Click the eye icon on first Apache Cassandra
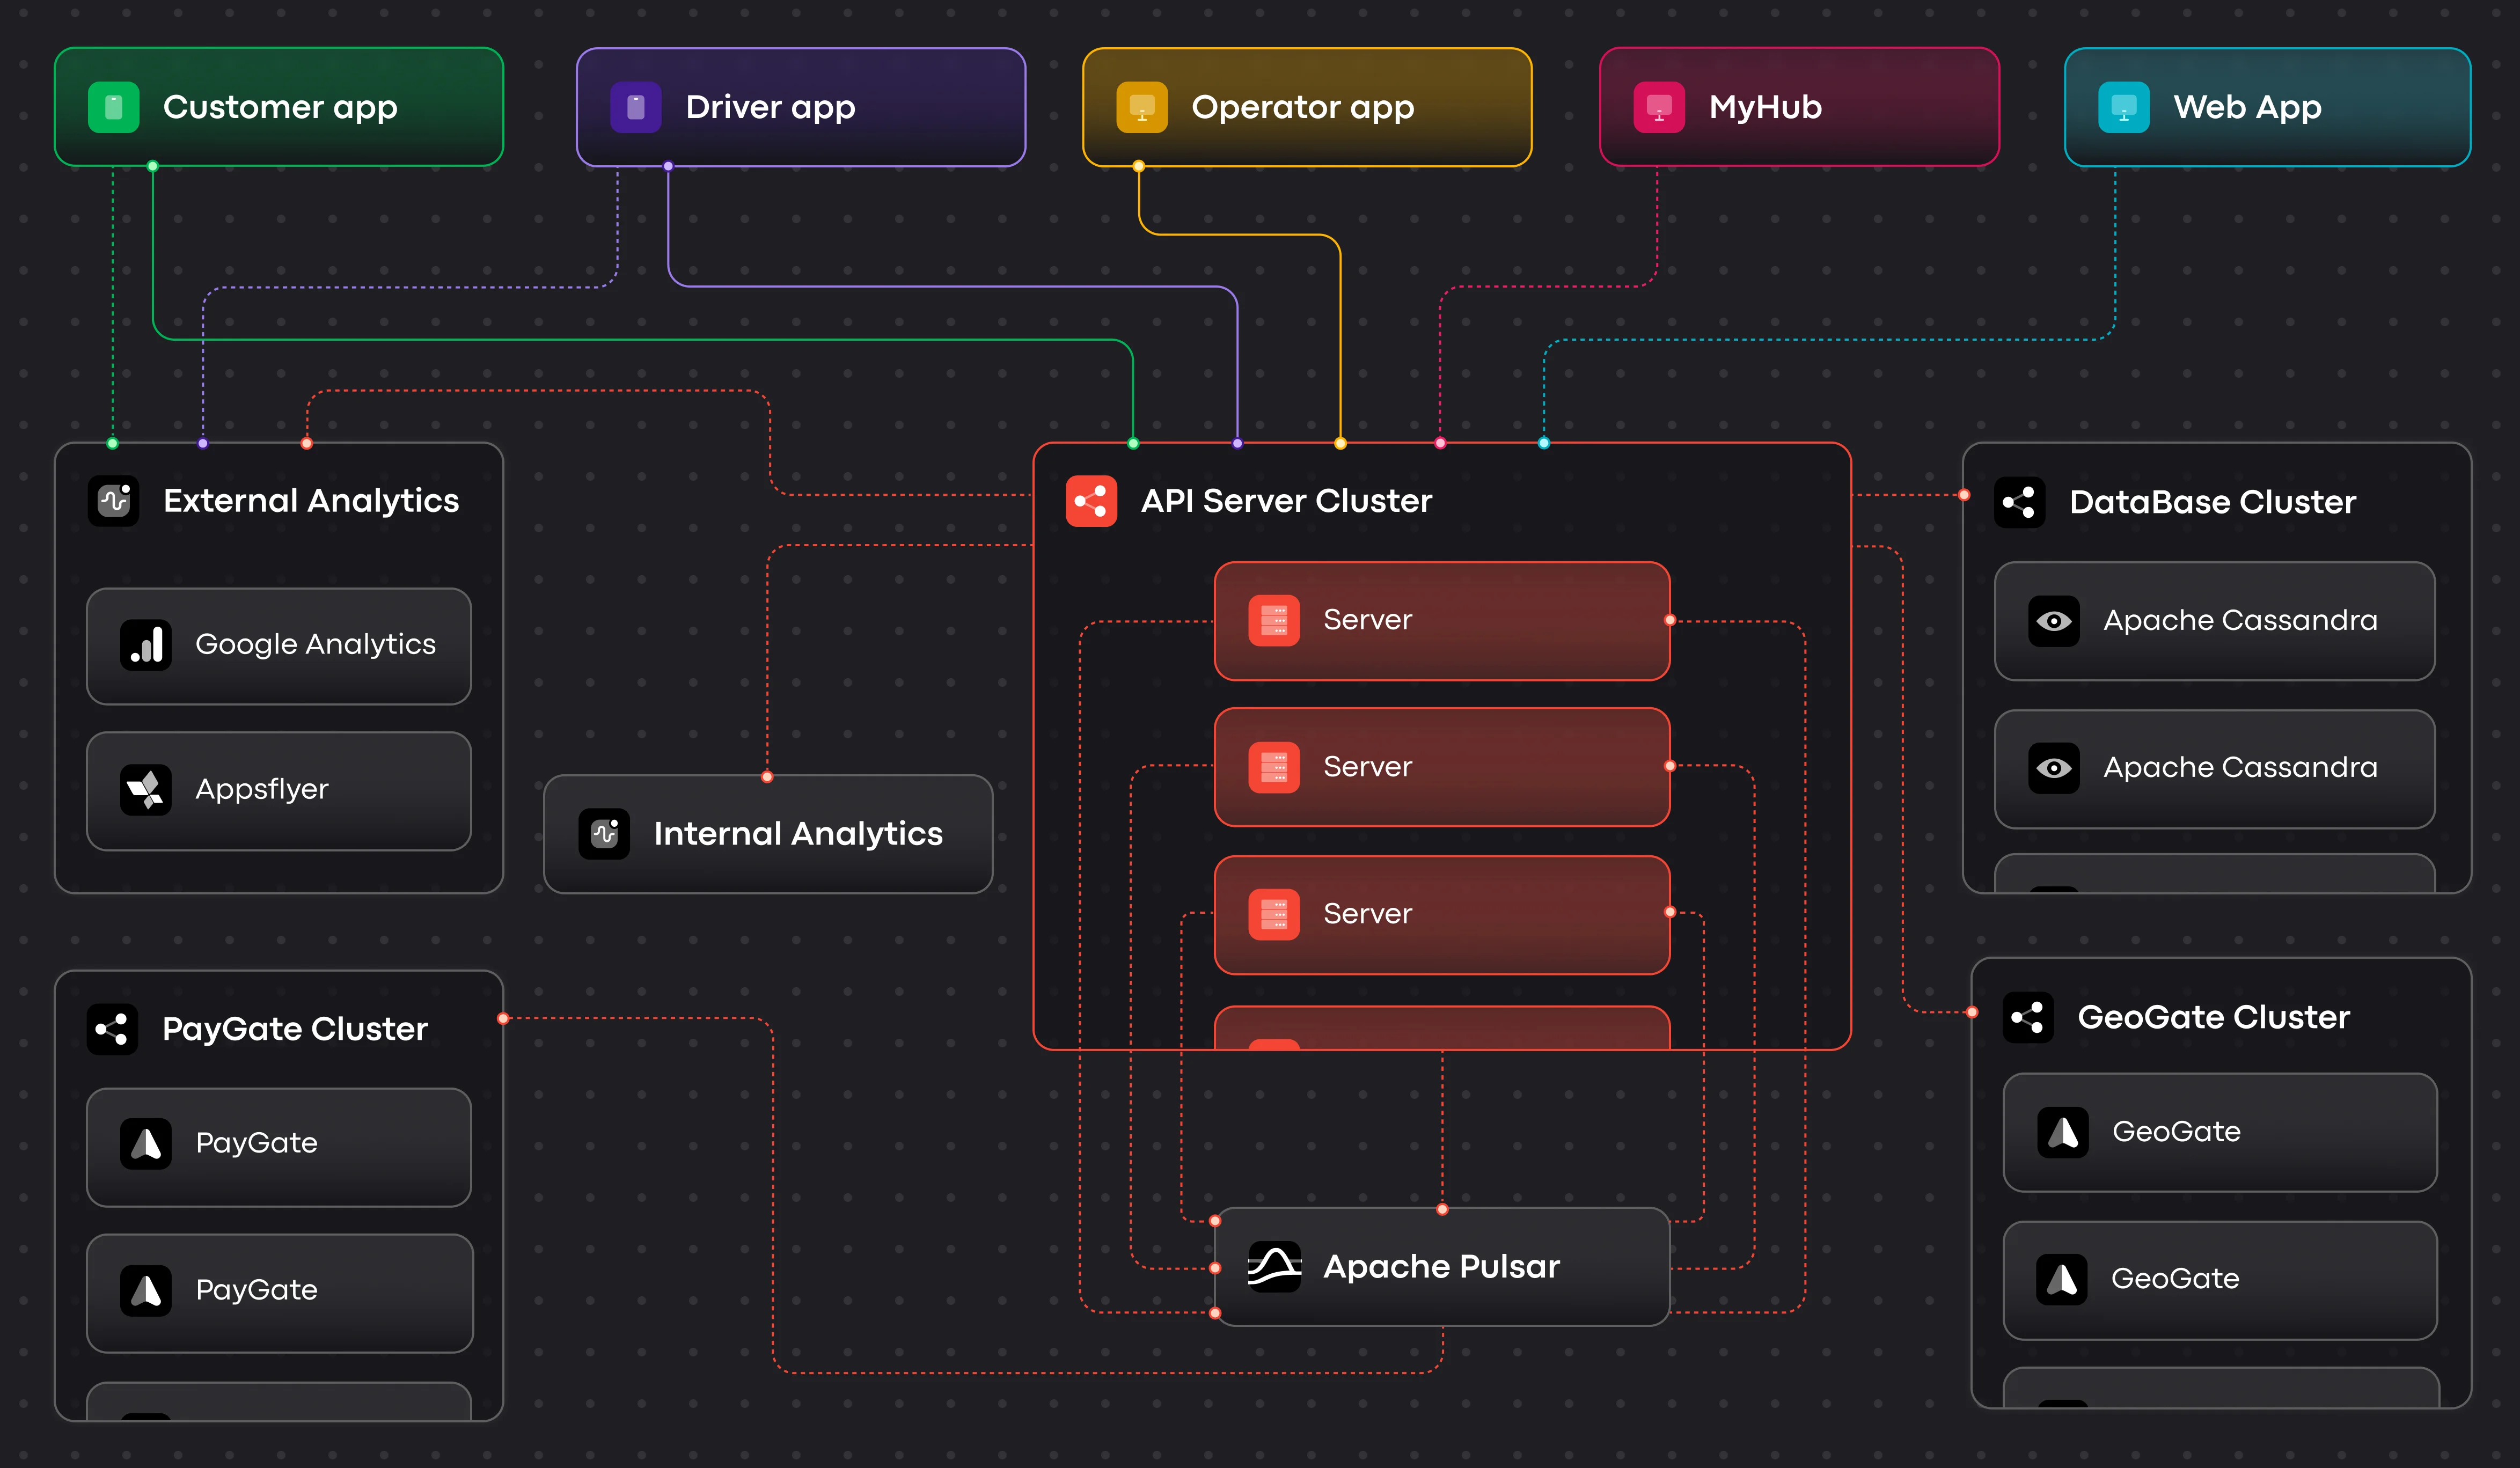 (2053, 621)
